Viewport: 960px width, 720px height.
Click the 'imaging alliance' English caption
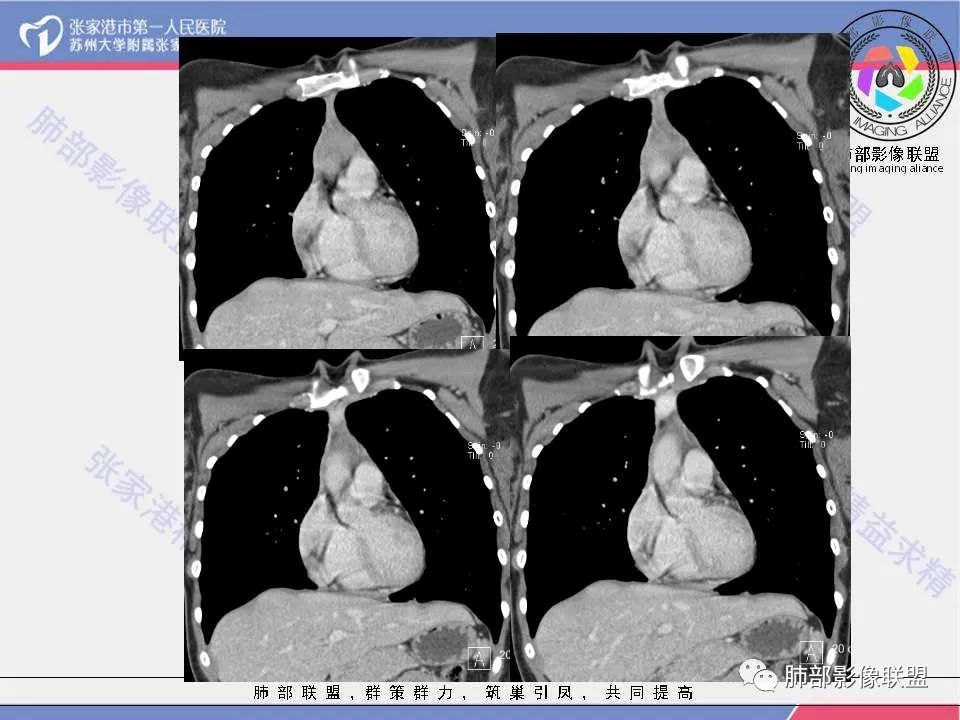896,168
